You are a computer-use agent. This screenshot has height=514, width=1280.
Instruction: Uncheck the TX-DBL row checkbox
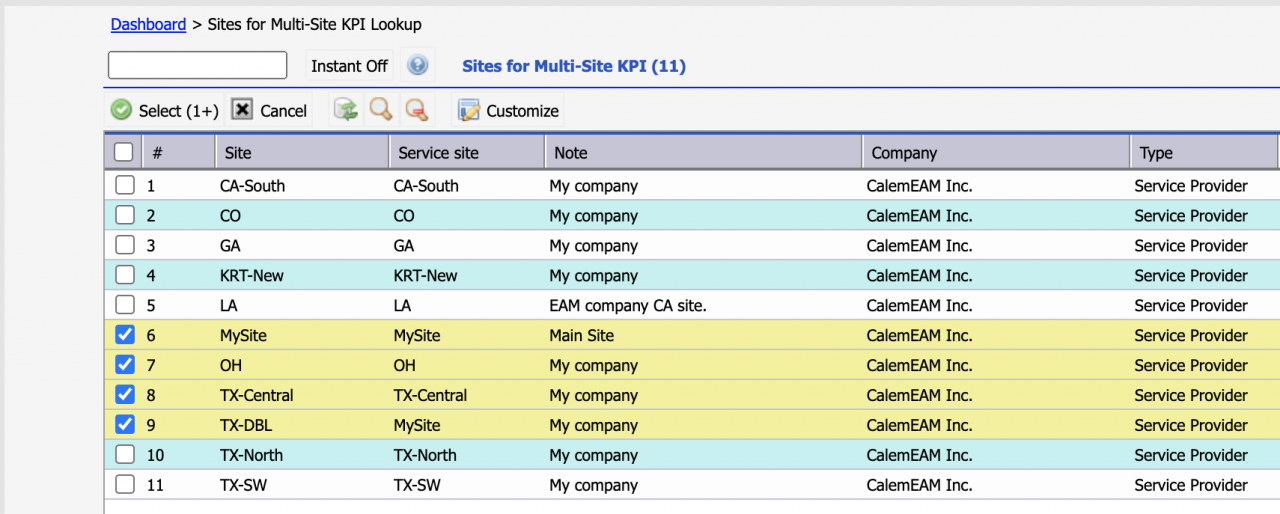124,425
